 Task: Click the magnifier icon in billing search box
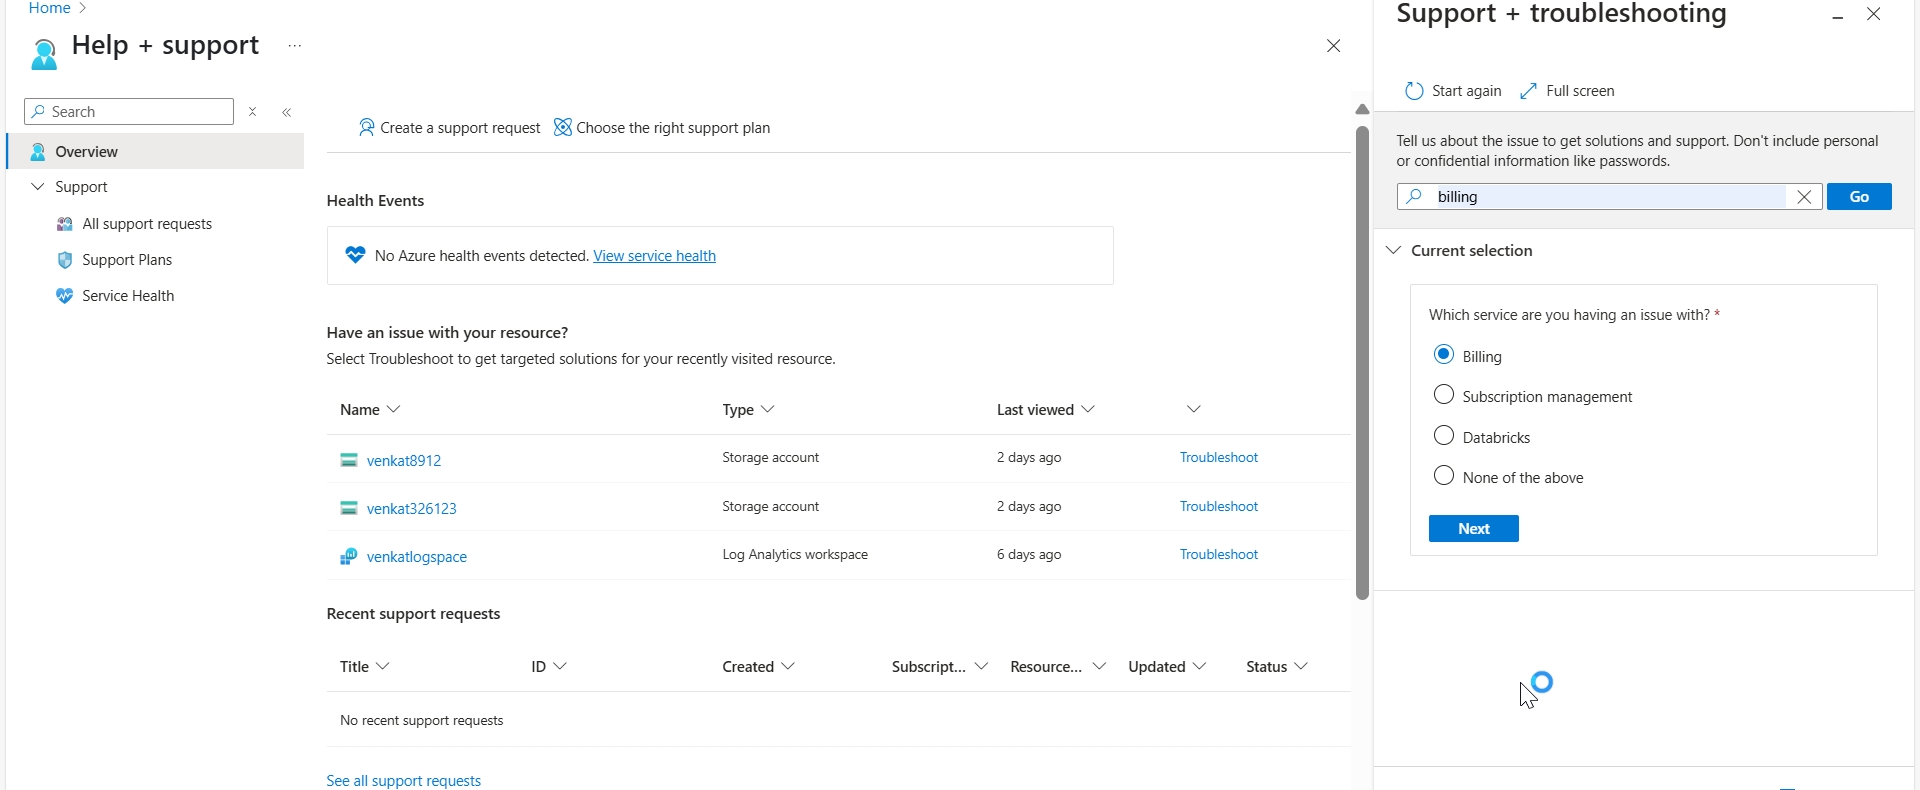[1414, 197]
